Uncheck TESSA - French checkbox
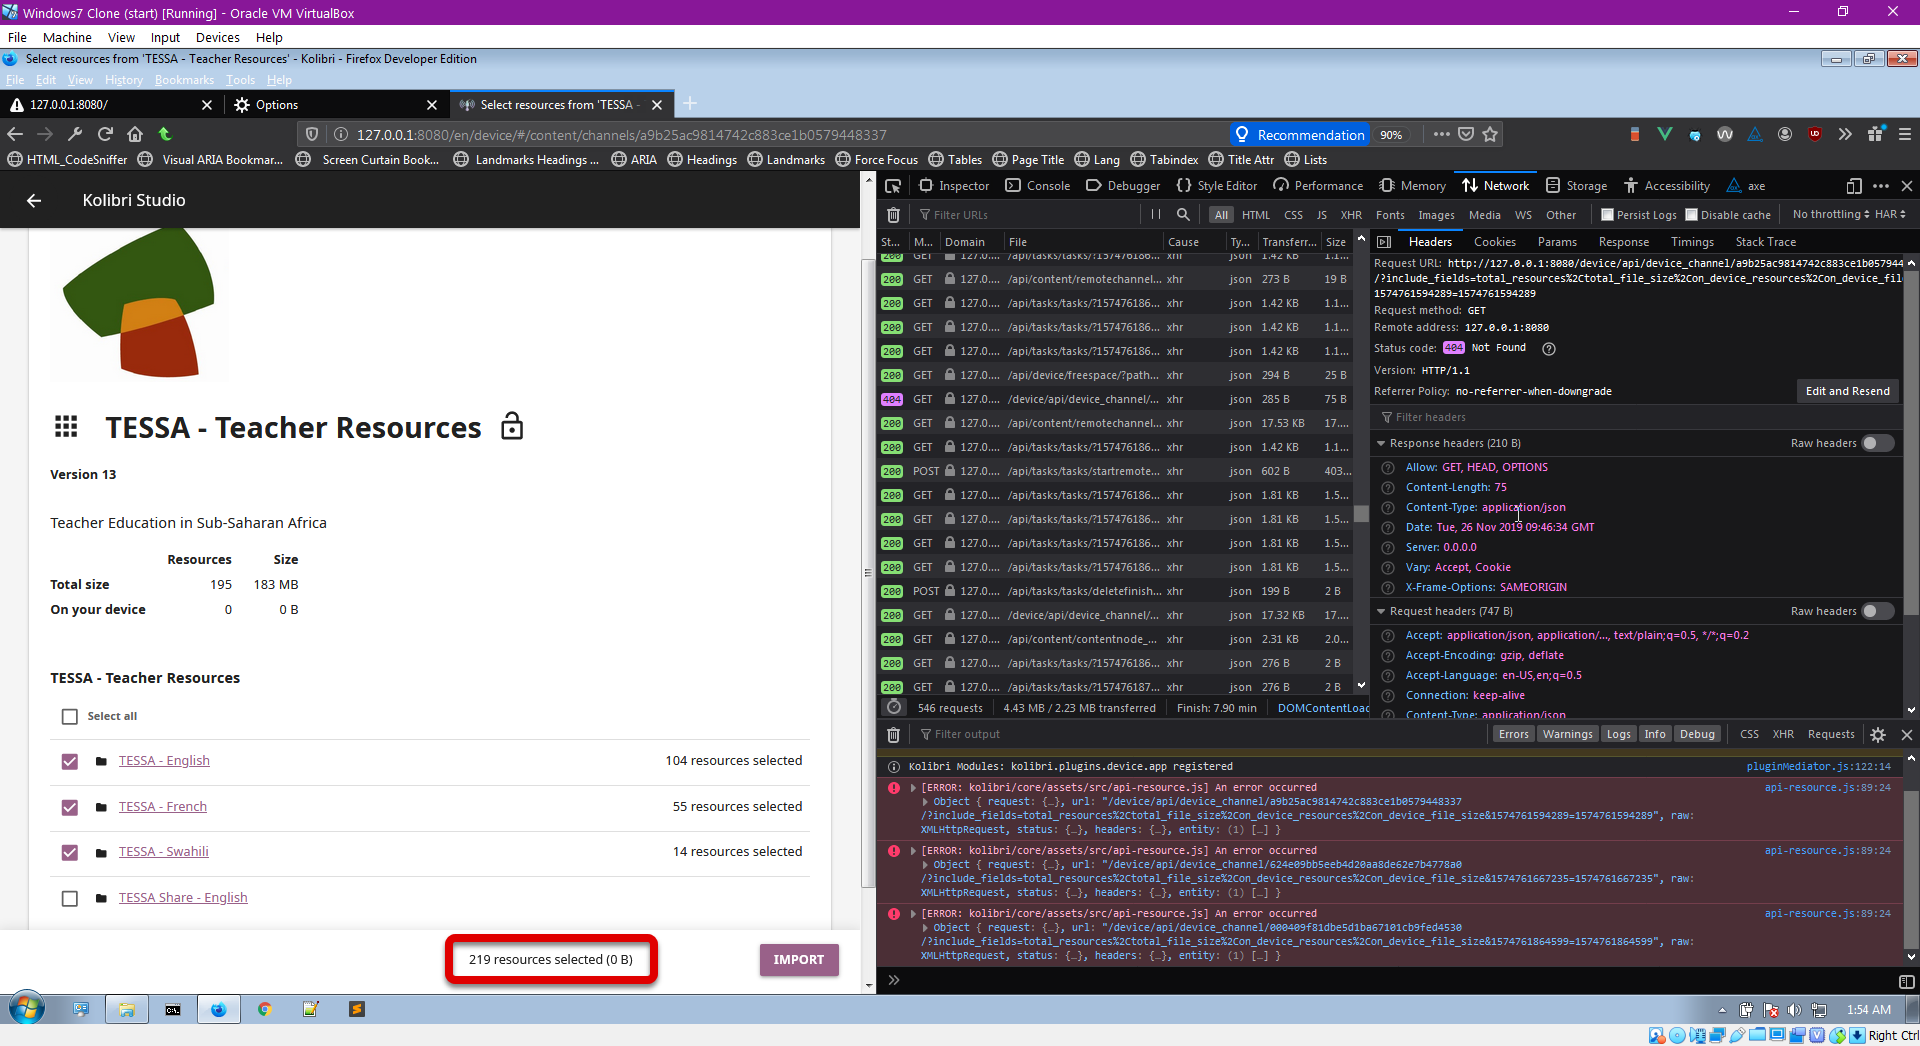Image resolution: width=1920 pixels, height=1046 pixels. [69, 807]
